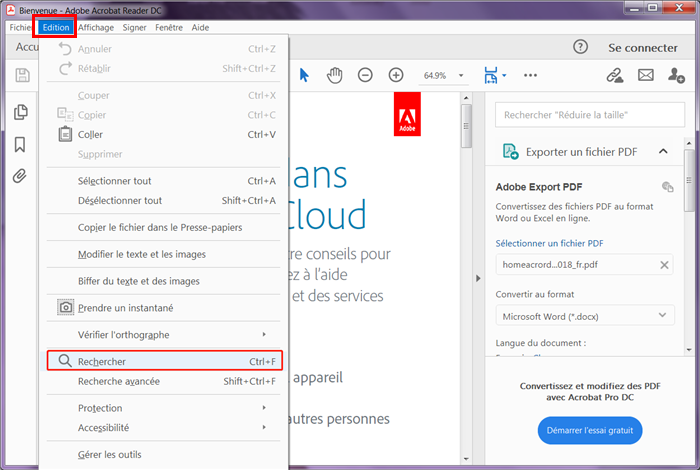Choose Copier le fichier dans le Presse-papiers
Image resolution: width=700 pixels, height=470 pixels.
click(164, 227)
